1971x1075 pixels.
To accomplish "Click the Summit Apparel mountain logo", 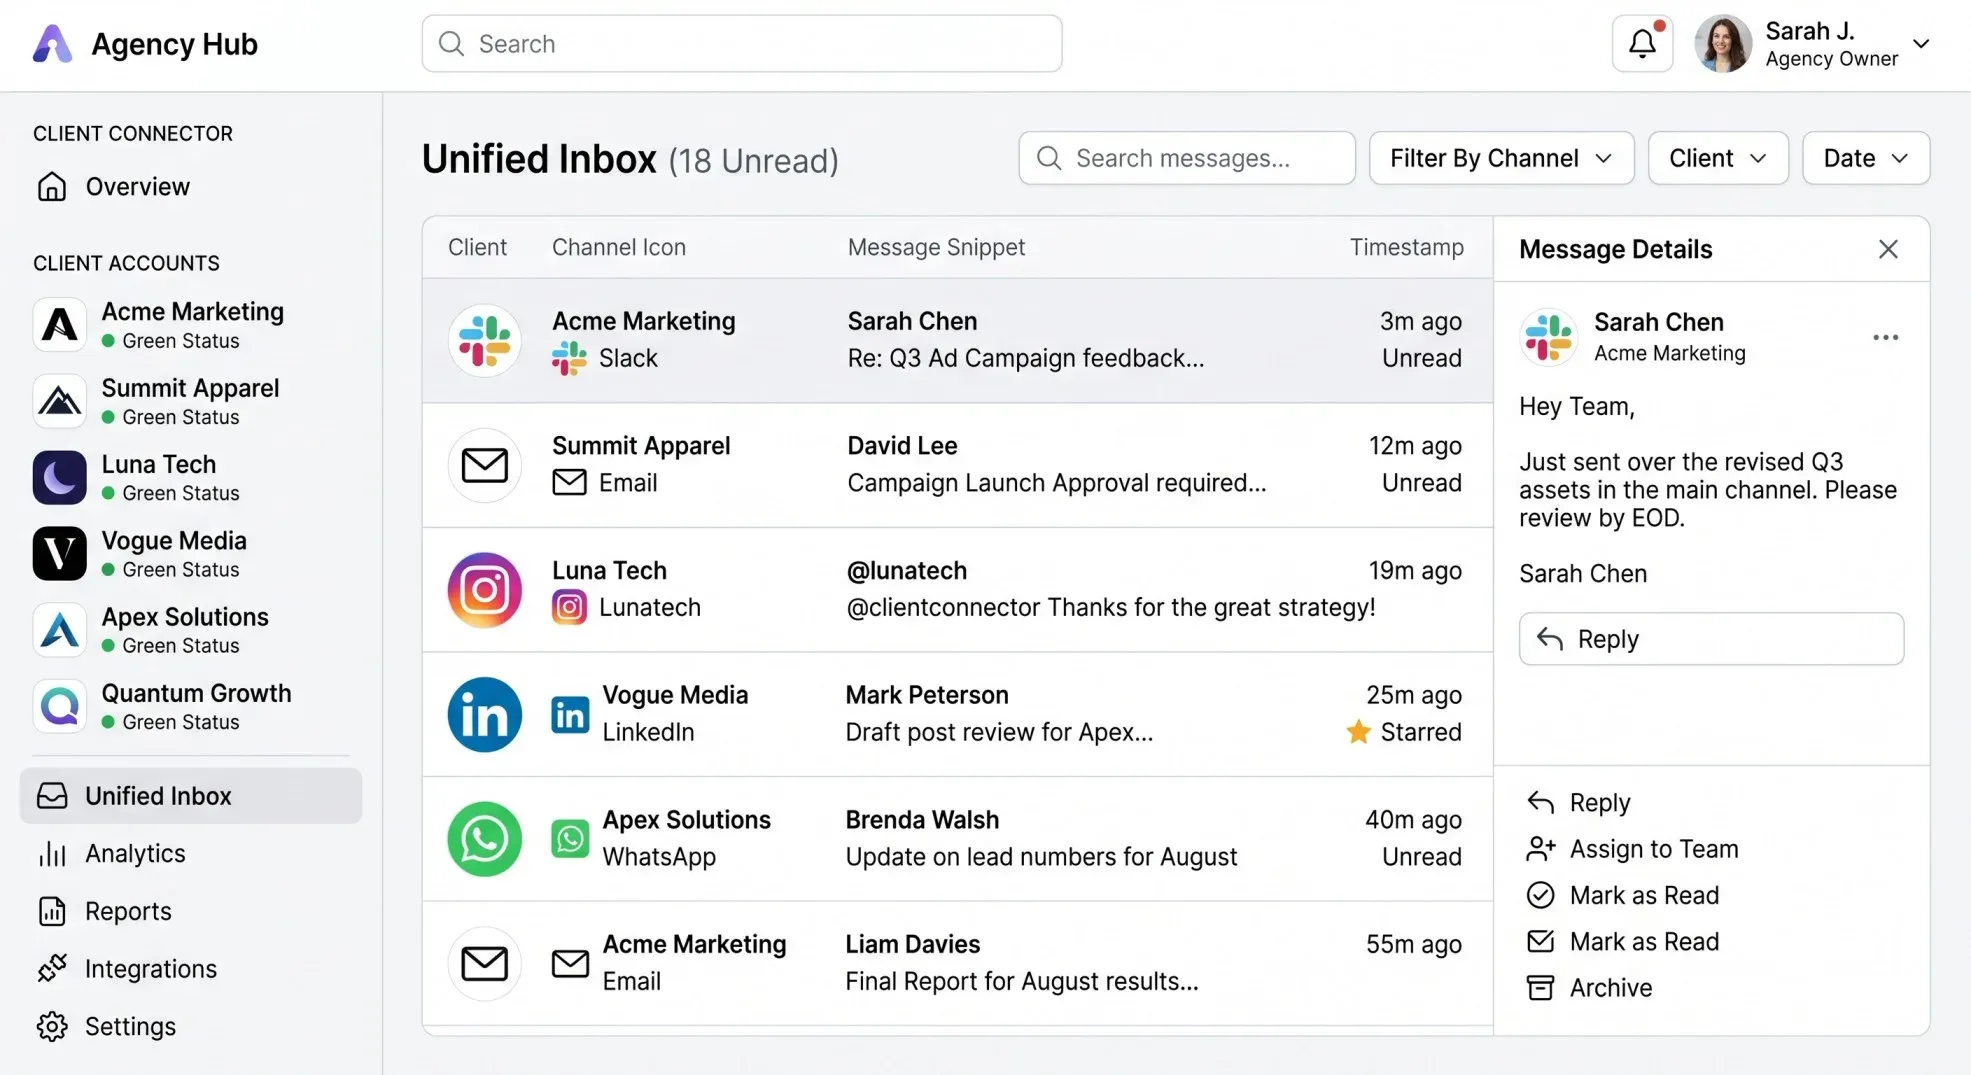I will [60, 401].
